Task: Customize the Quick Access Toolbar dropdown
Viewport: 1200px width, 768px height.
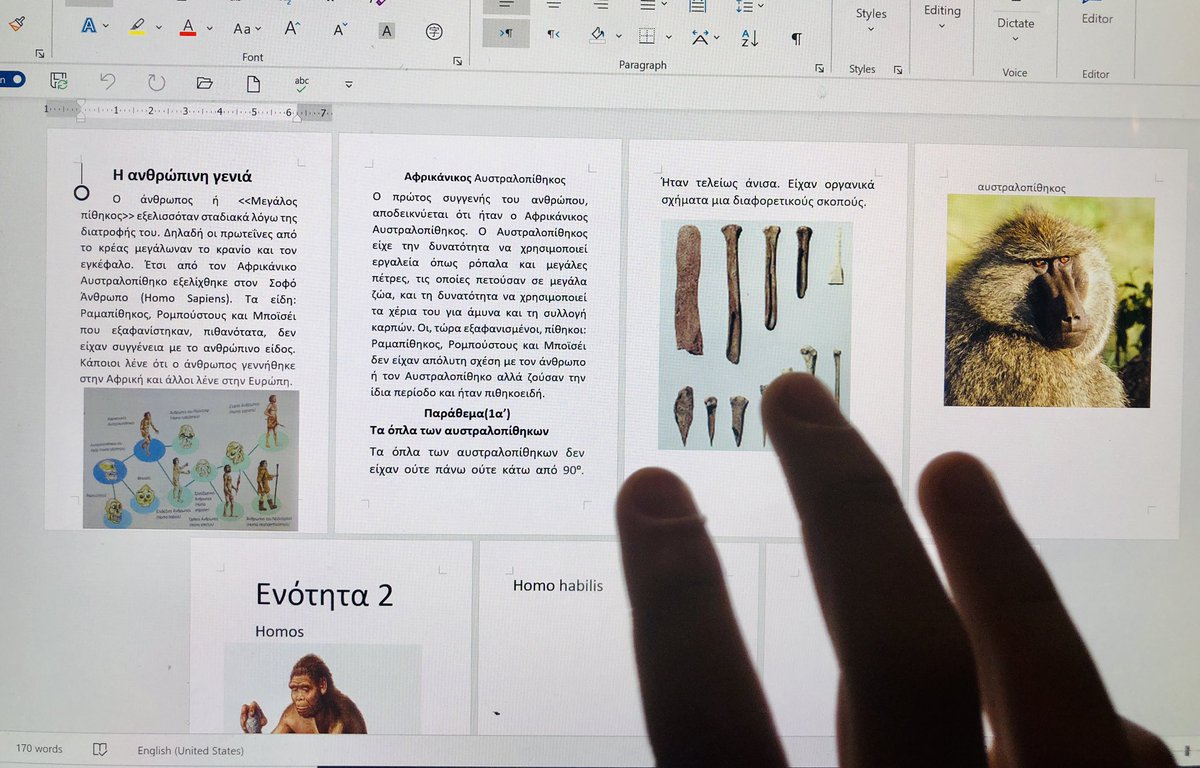Action: [349, 85]
